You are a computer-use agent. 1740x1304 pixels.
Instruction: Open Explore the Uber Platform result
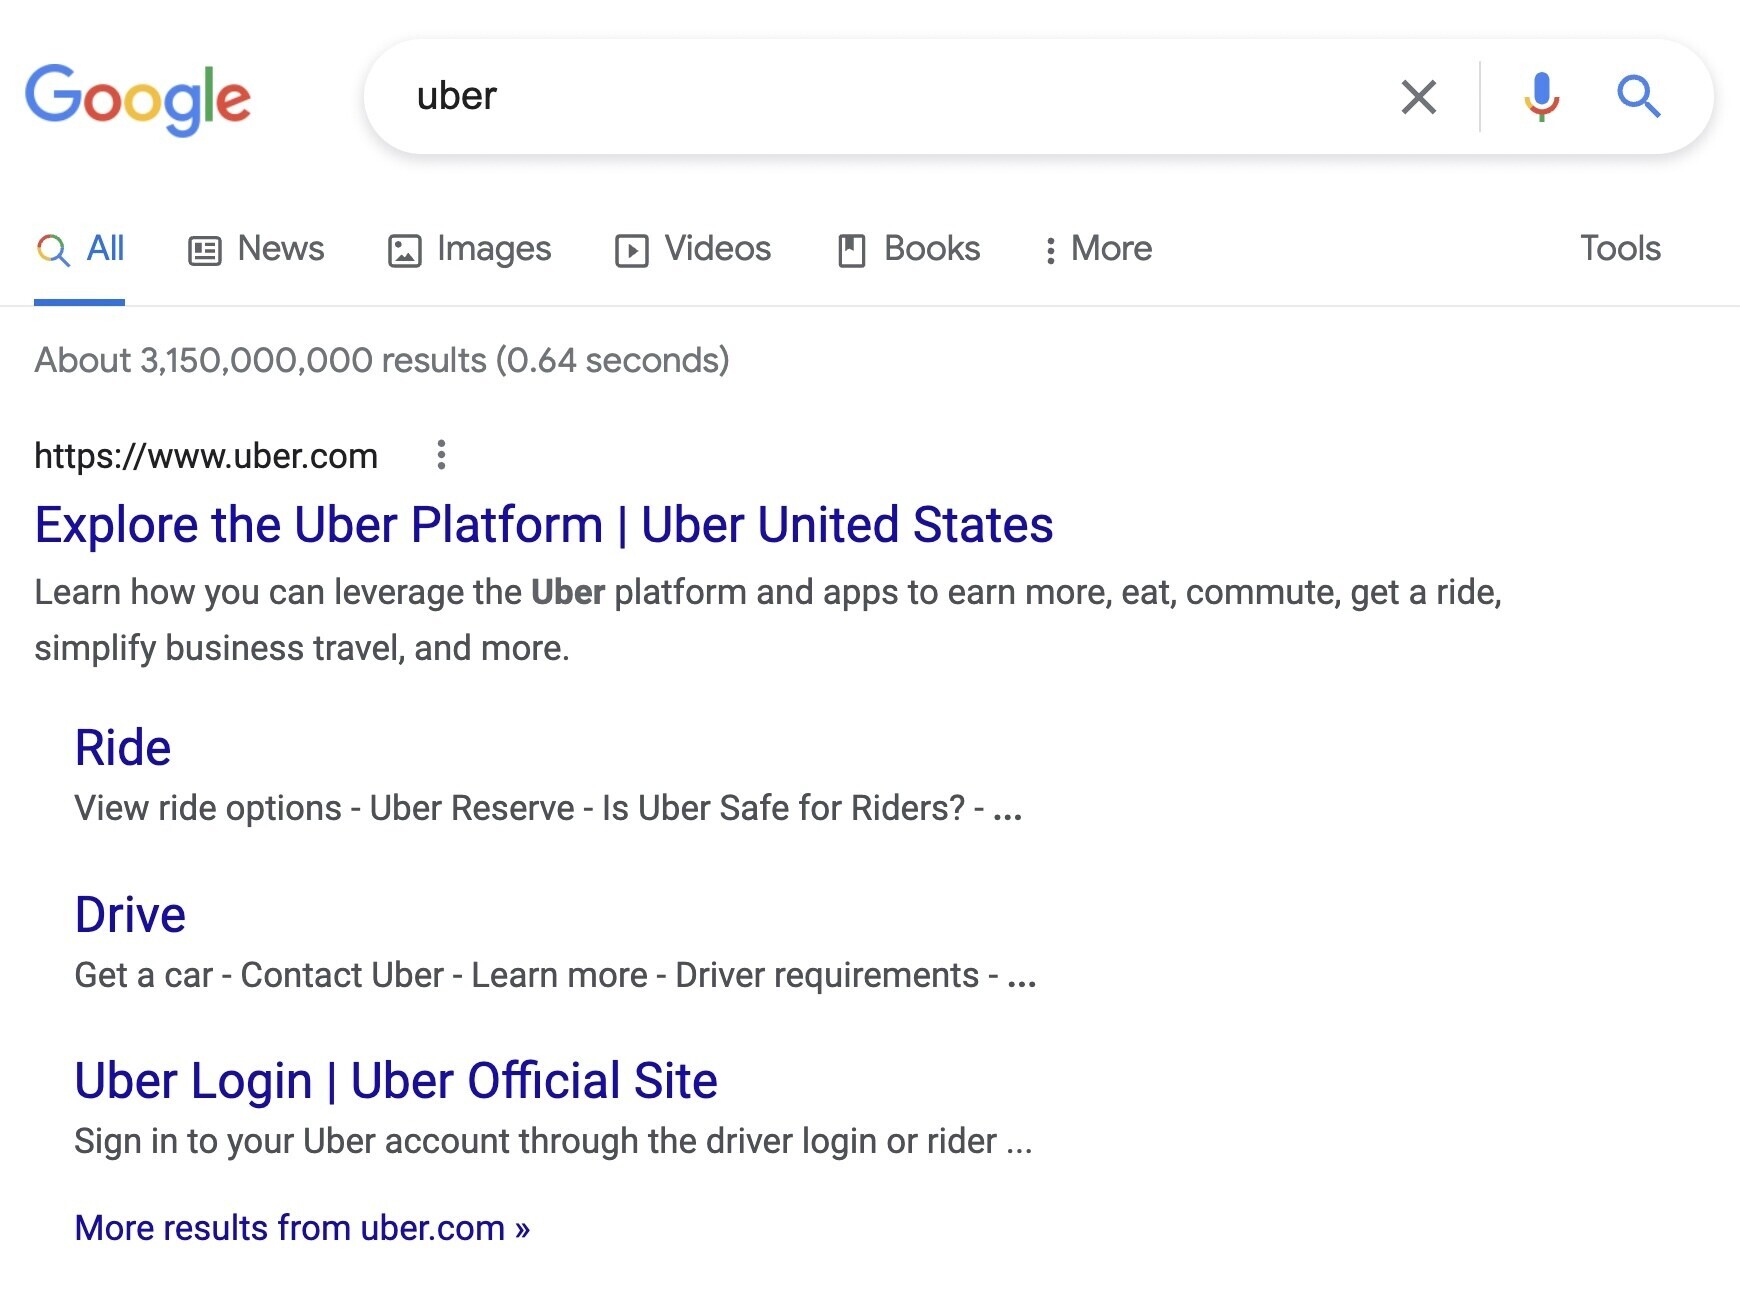coord(544,525)
